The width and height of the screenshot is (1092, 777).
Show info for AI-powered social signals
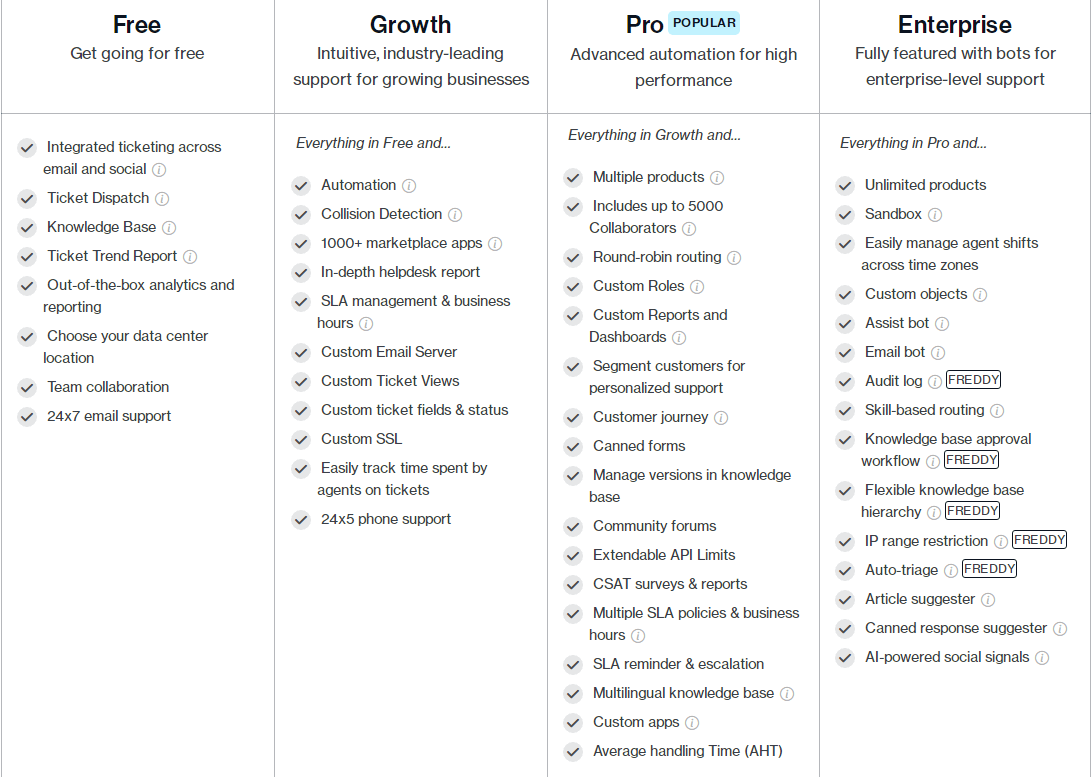(1042, 658)
